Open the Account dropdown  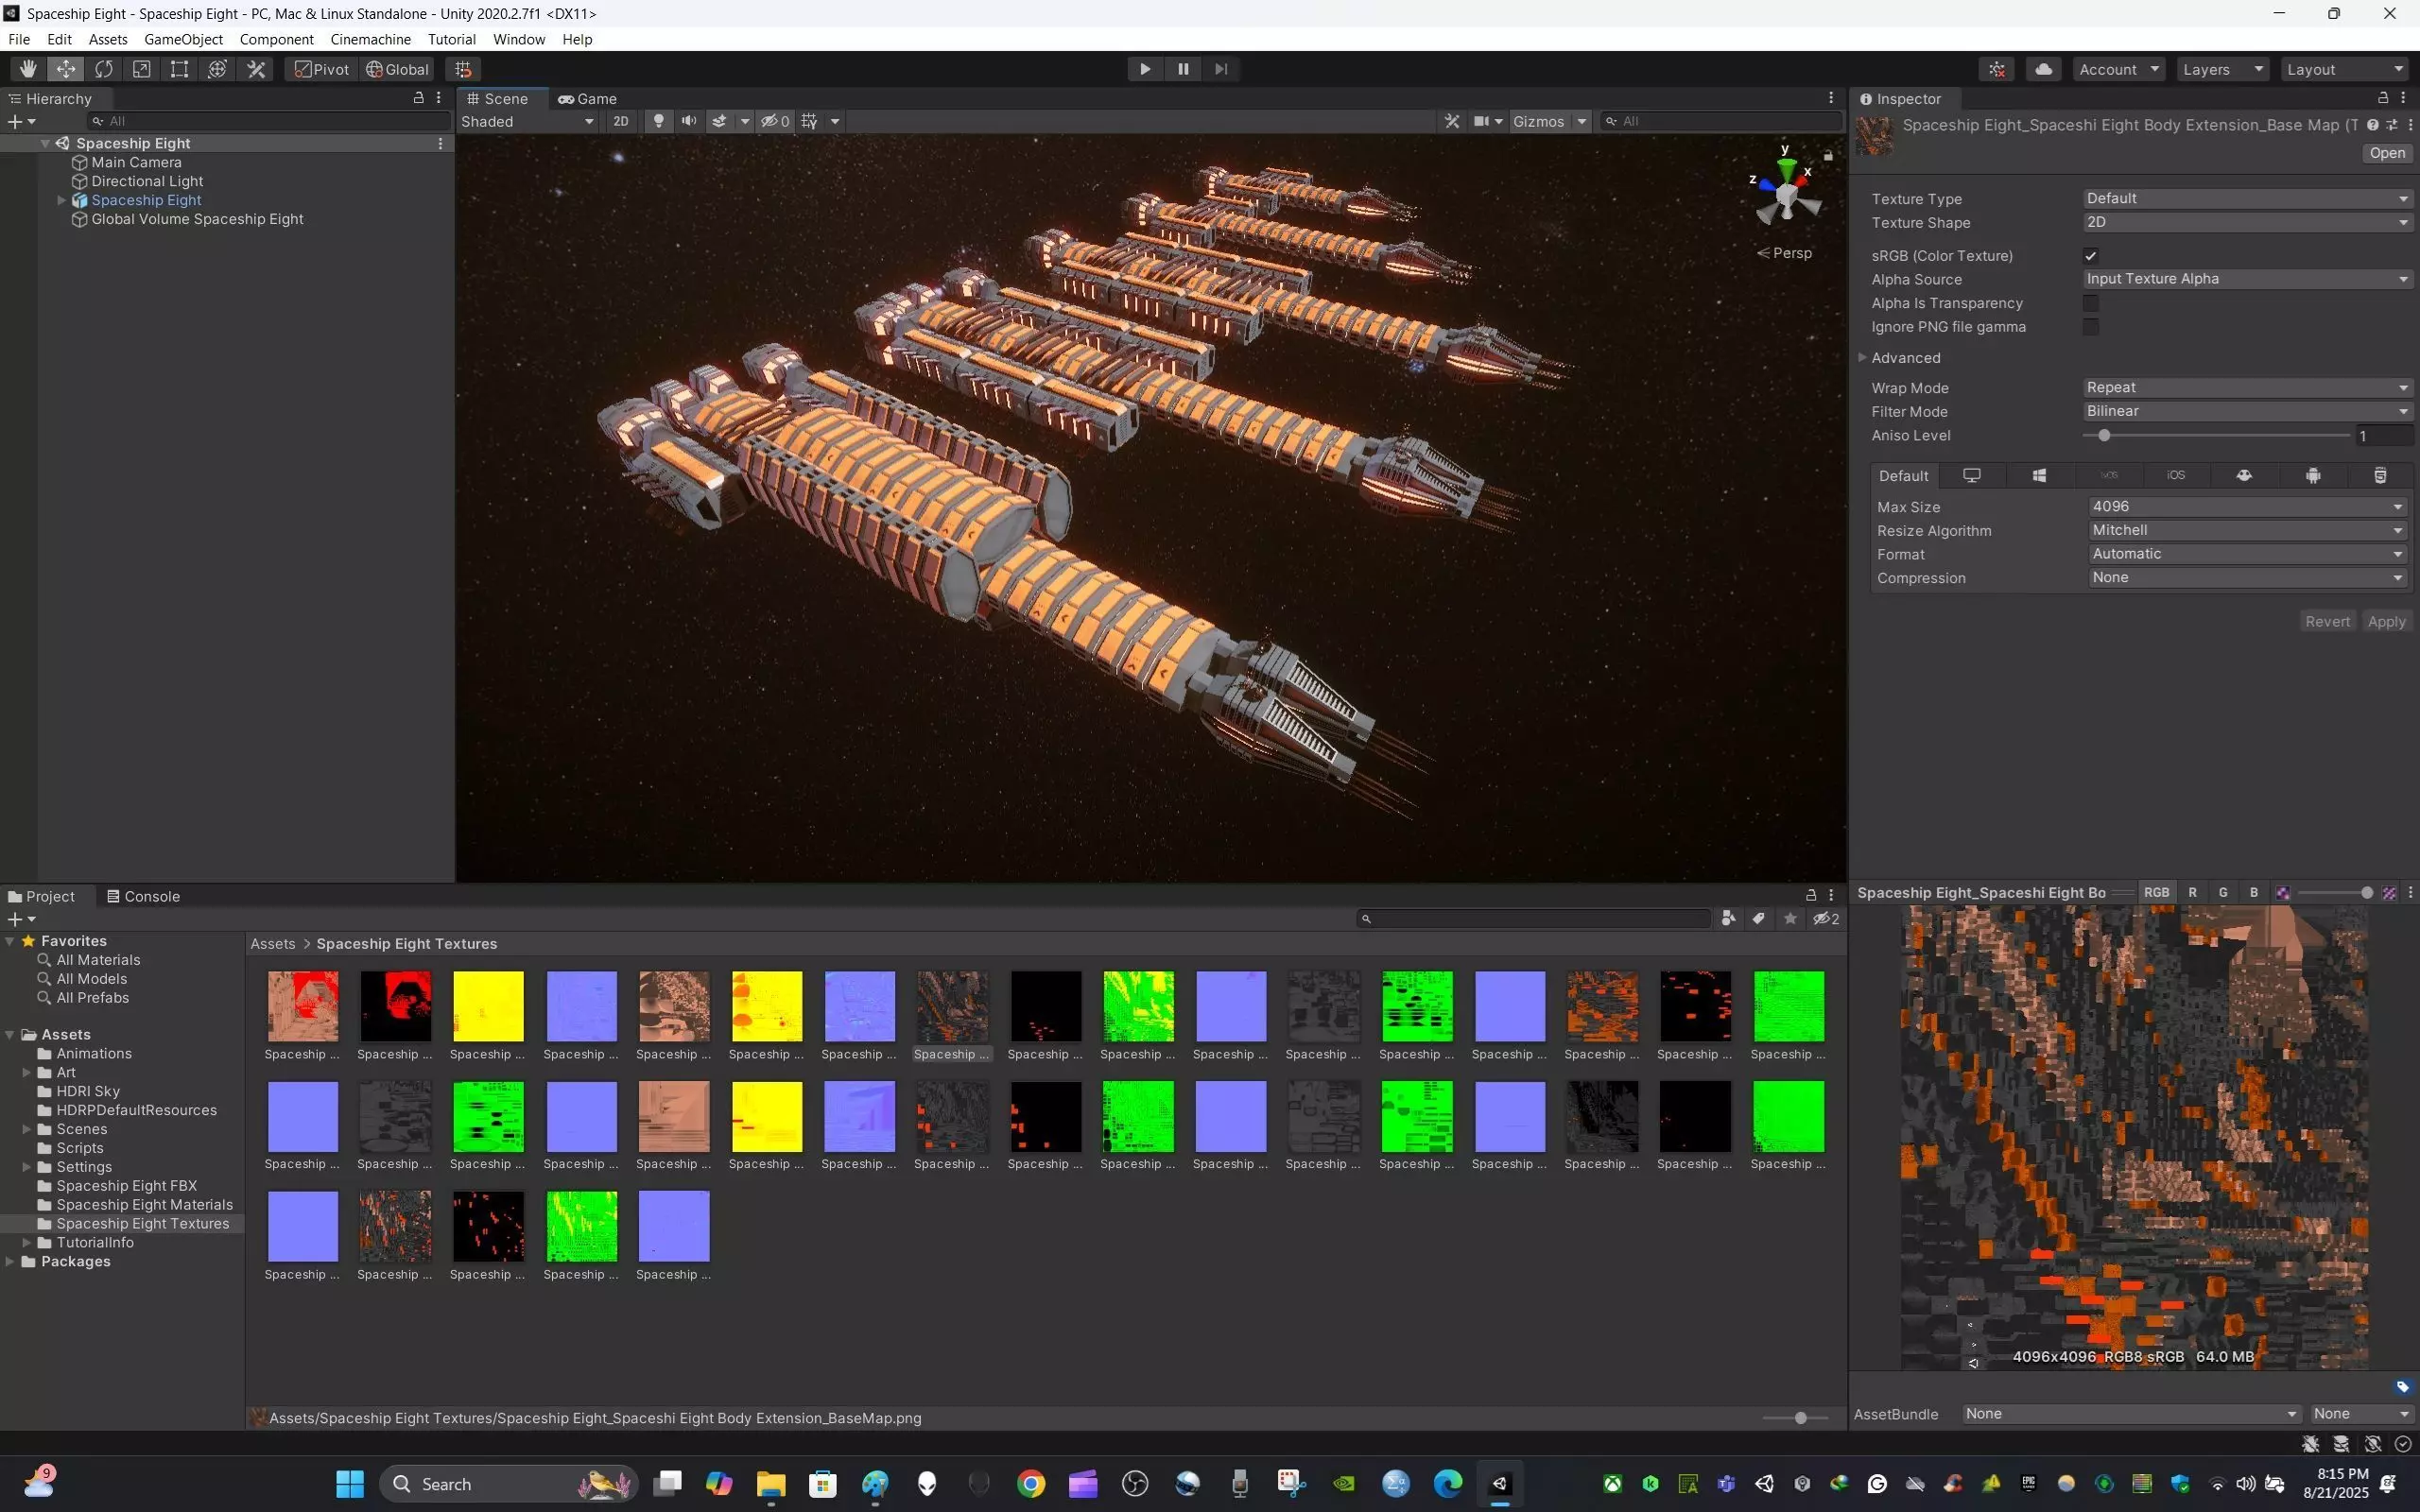click(2119, 69)
